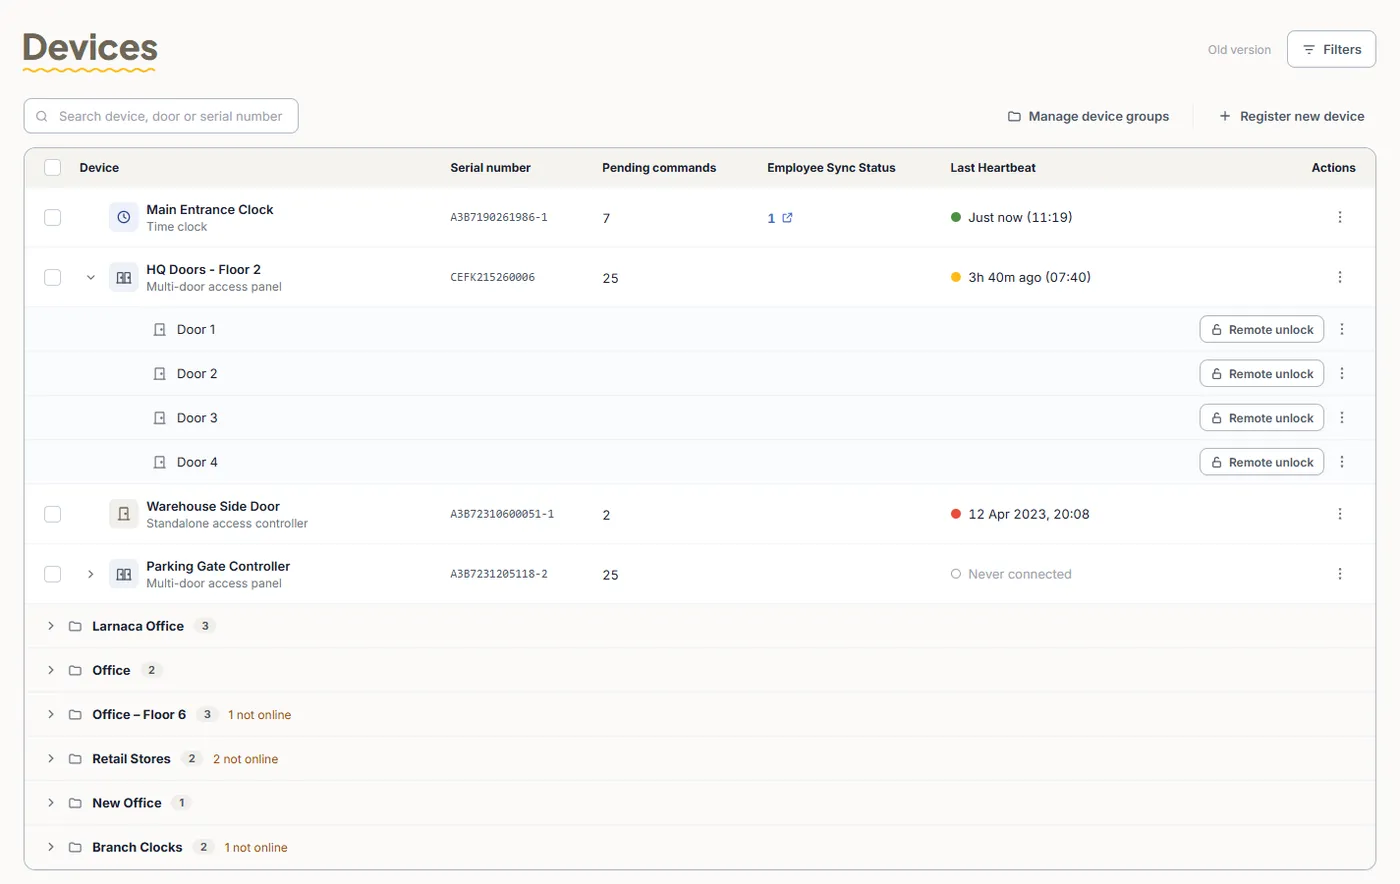Open more options for Door 1

pyautogui.click(x=1342, y=329)
